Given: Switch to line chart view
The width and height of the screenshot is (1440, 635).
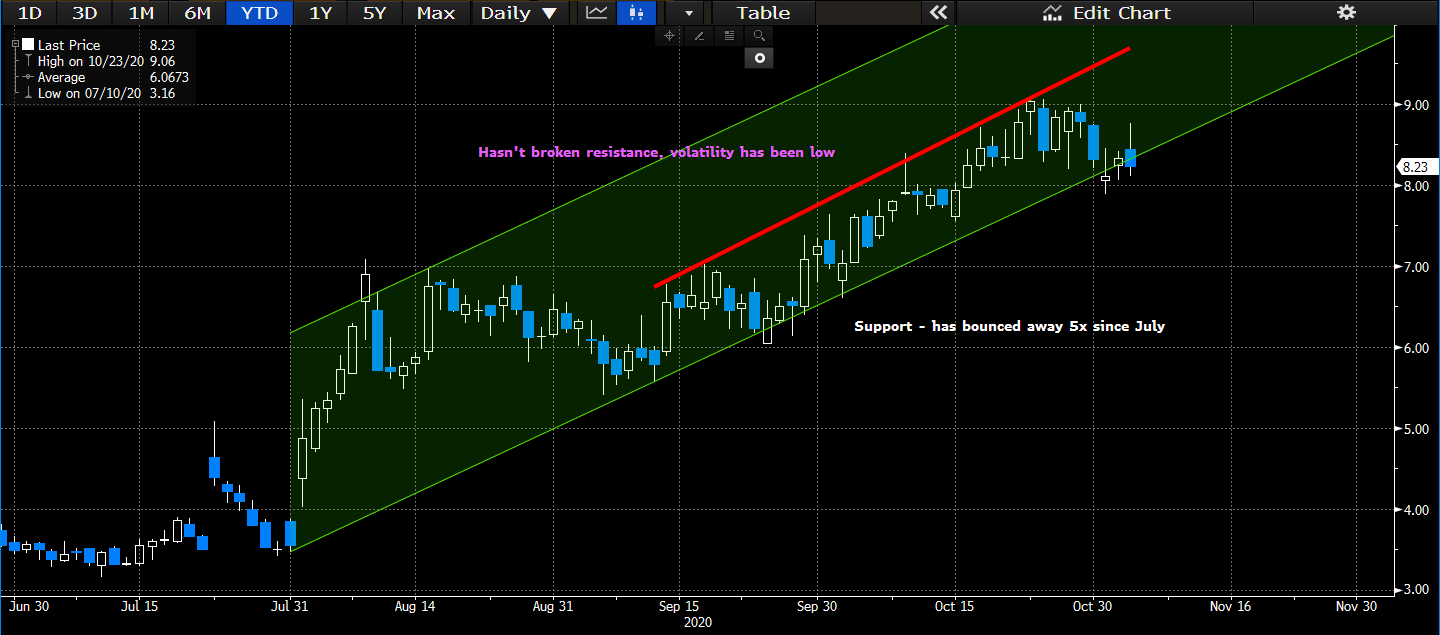Looking at the screenshot, I should pos(594,13).
